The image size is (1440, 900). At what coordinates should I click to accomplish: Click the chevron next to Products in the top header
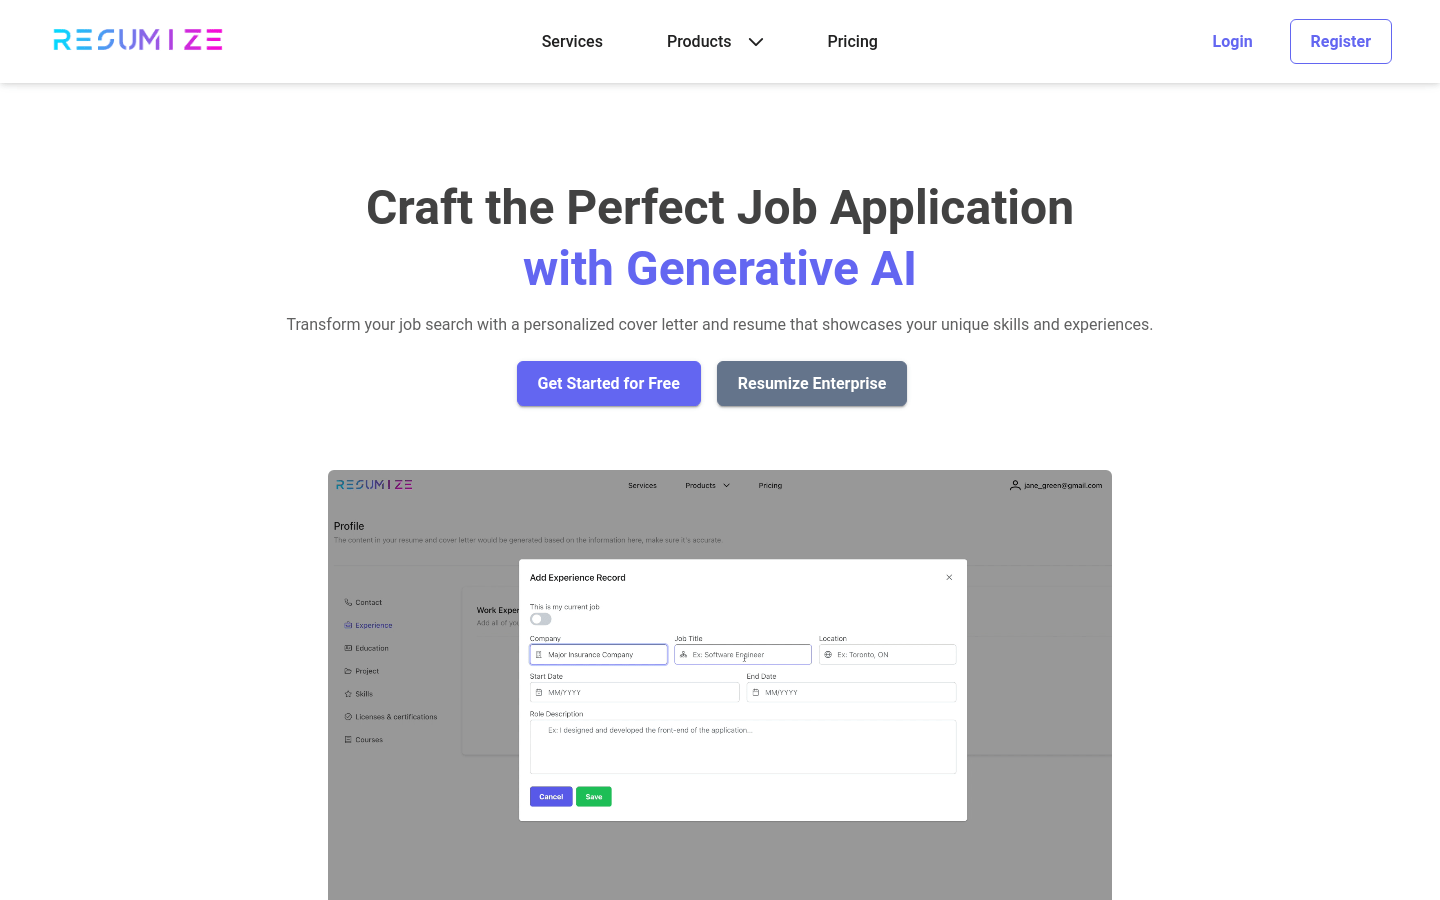pyautogui.click(x=756, y=42)
